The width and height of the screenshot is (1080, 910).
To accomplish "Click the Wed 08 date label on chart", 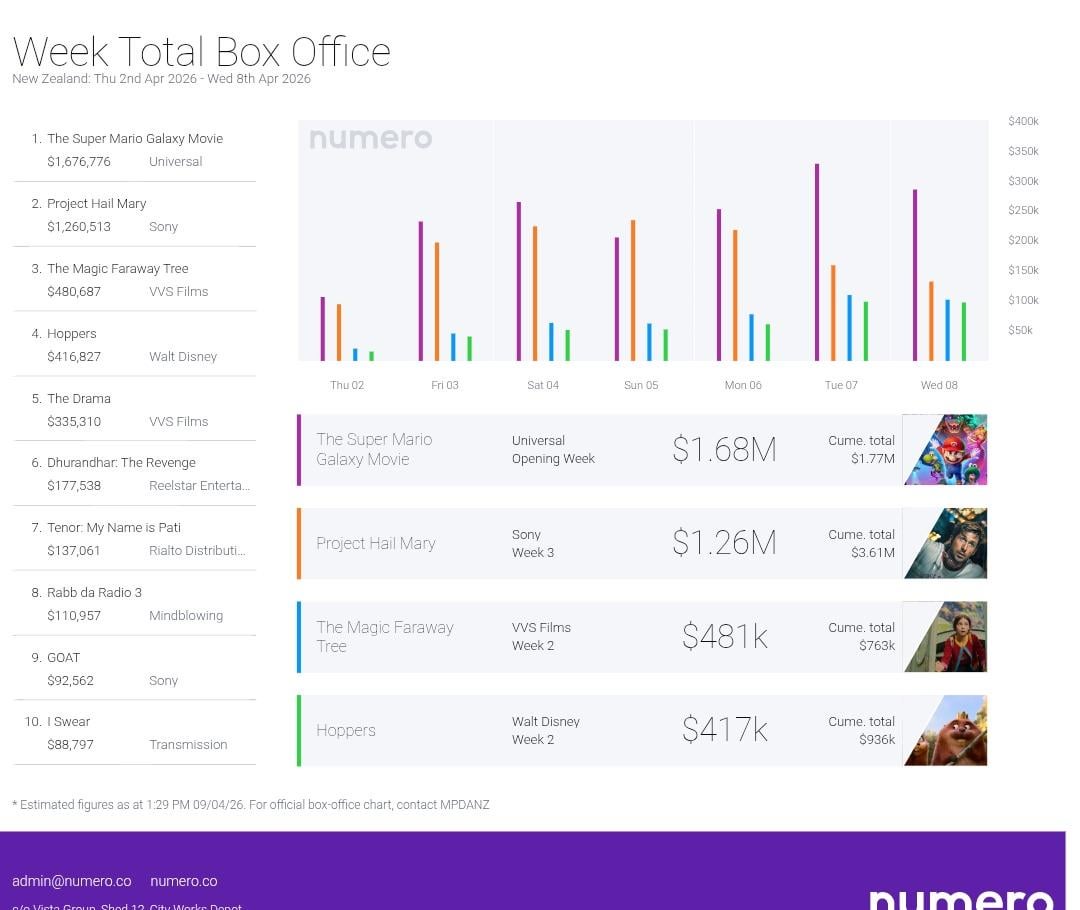I will pyautogui.click(x=938, y=385).
